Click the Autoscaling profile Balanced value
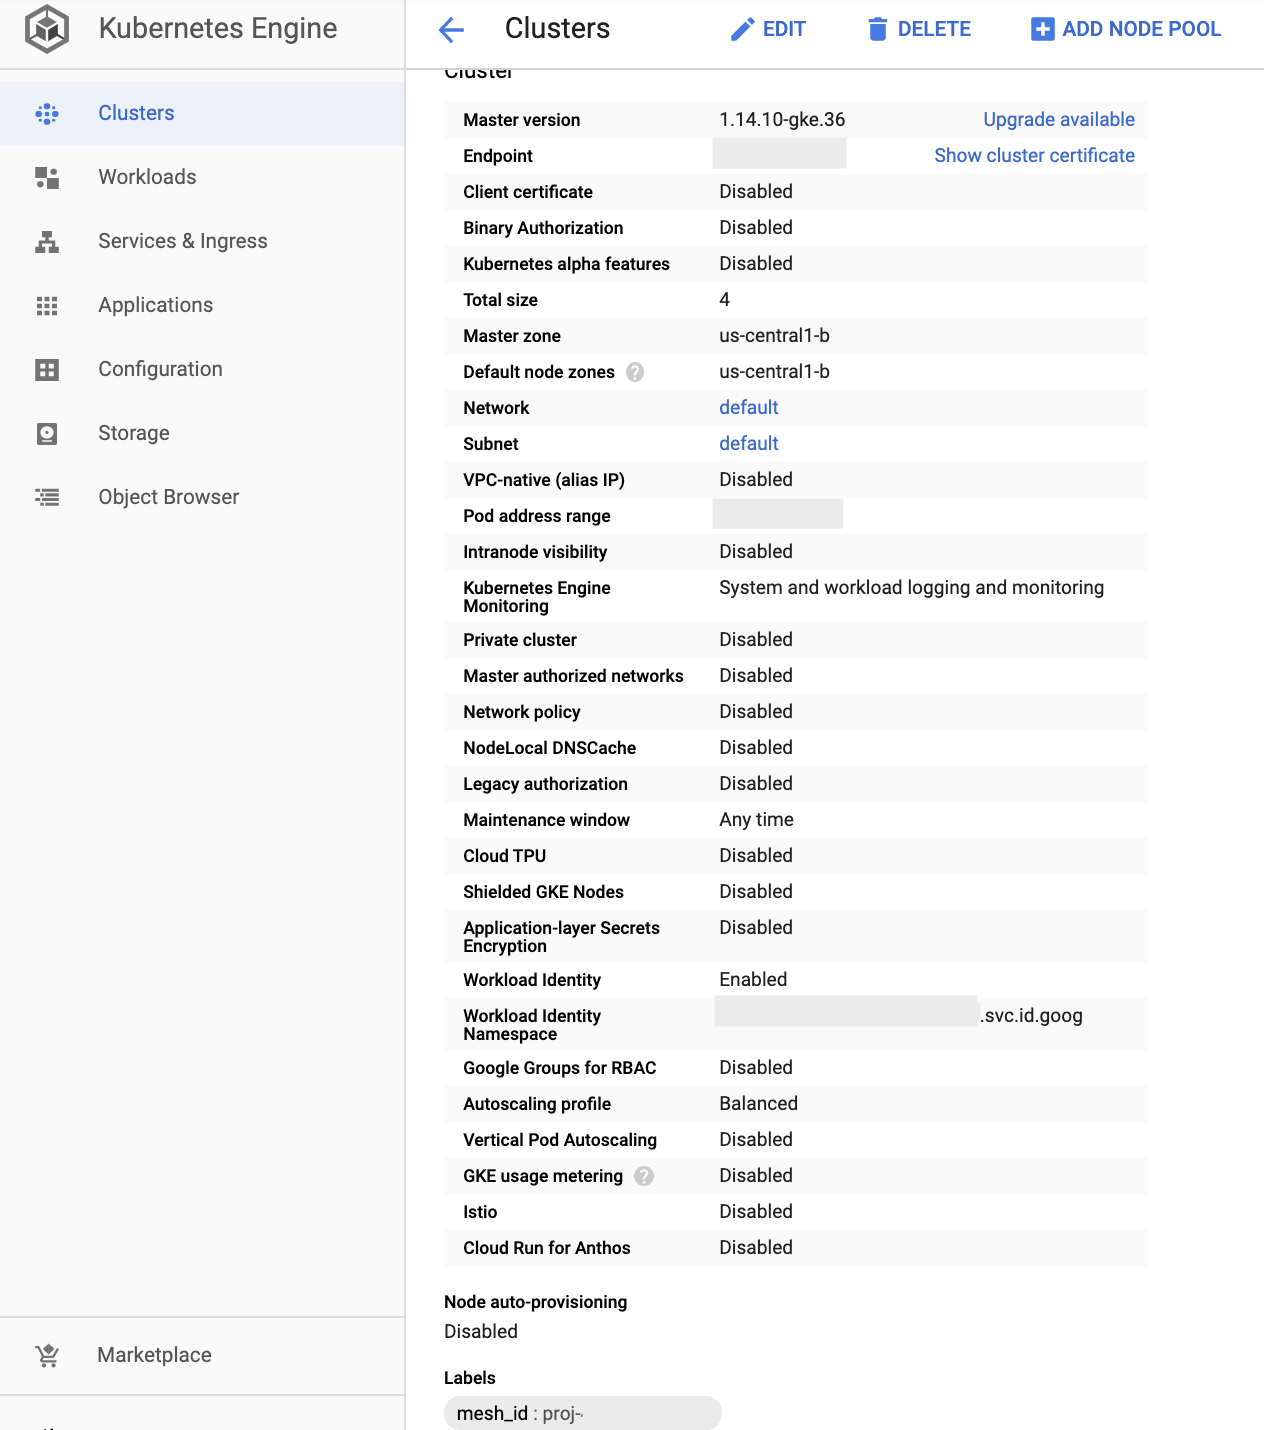The image size is (1264, 1430). (758, 1104)
